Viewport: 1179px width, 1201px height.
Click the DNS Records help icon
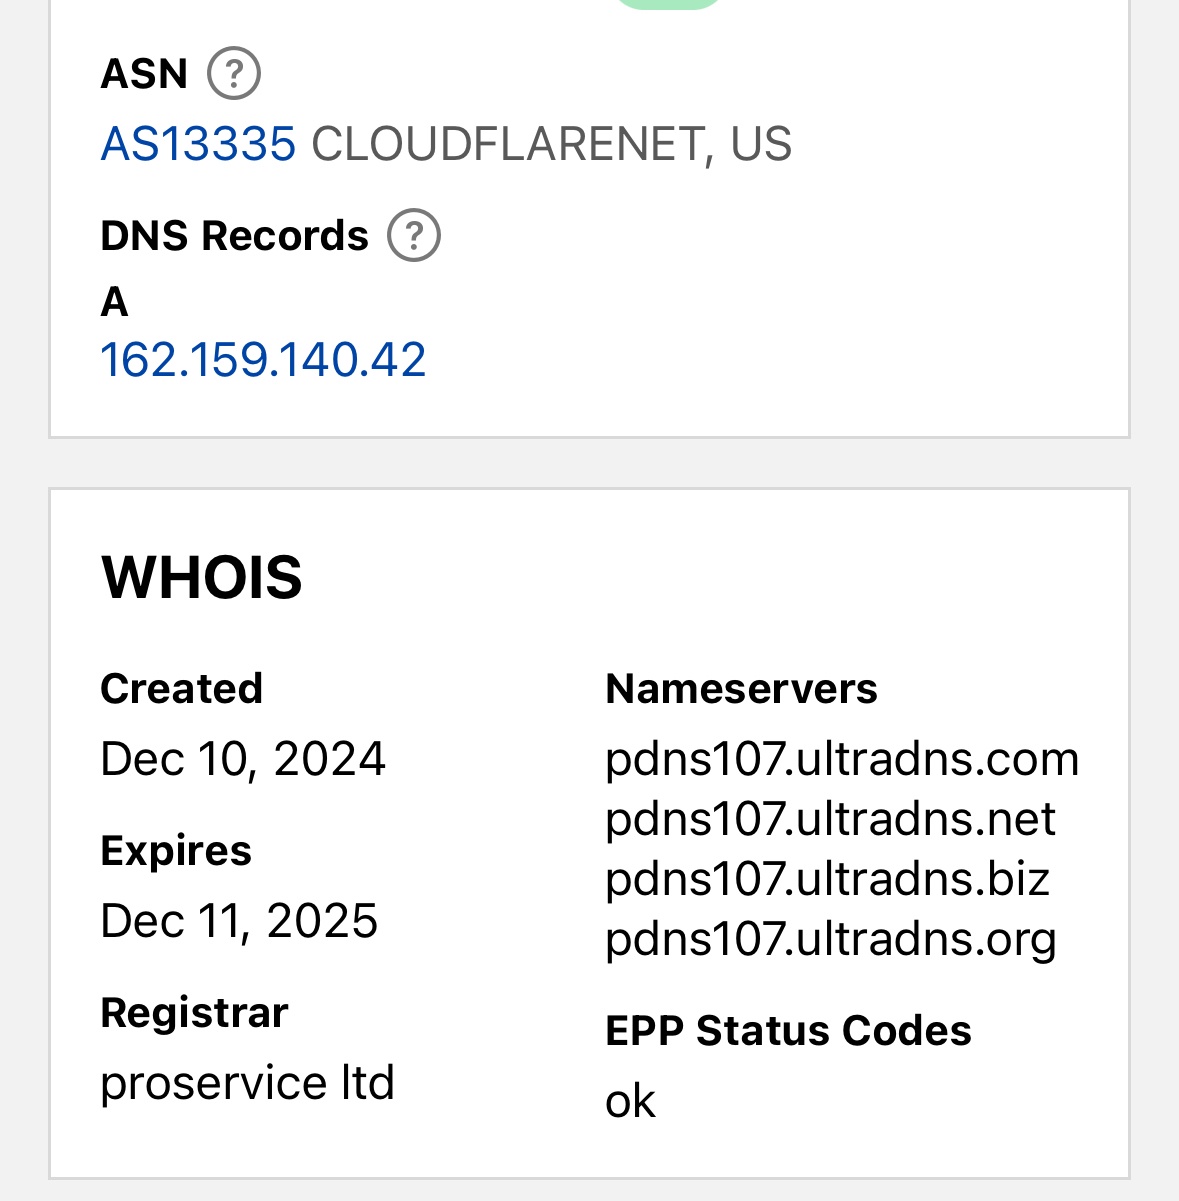click(414, 236)
